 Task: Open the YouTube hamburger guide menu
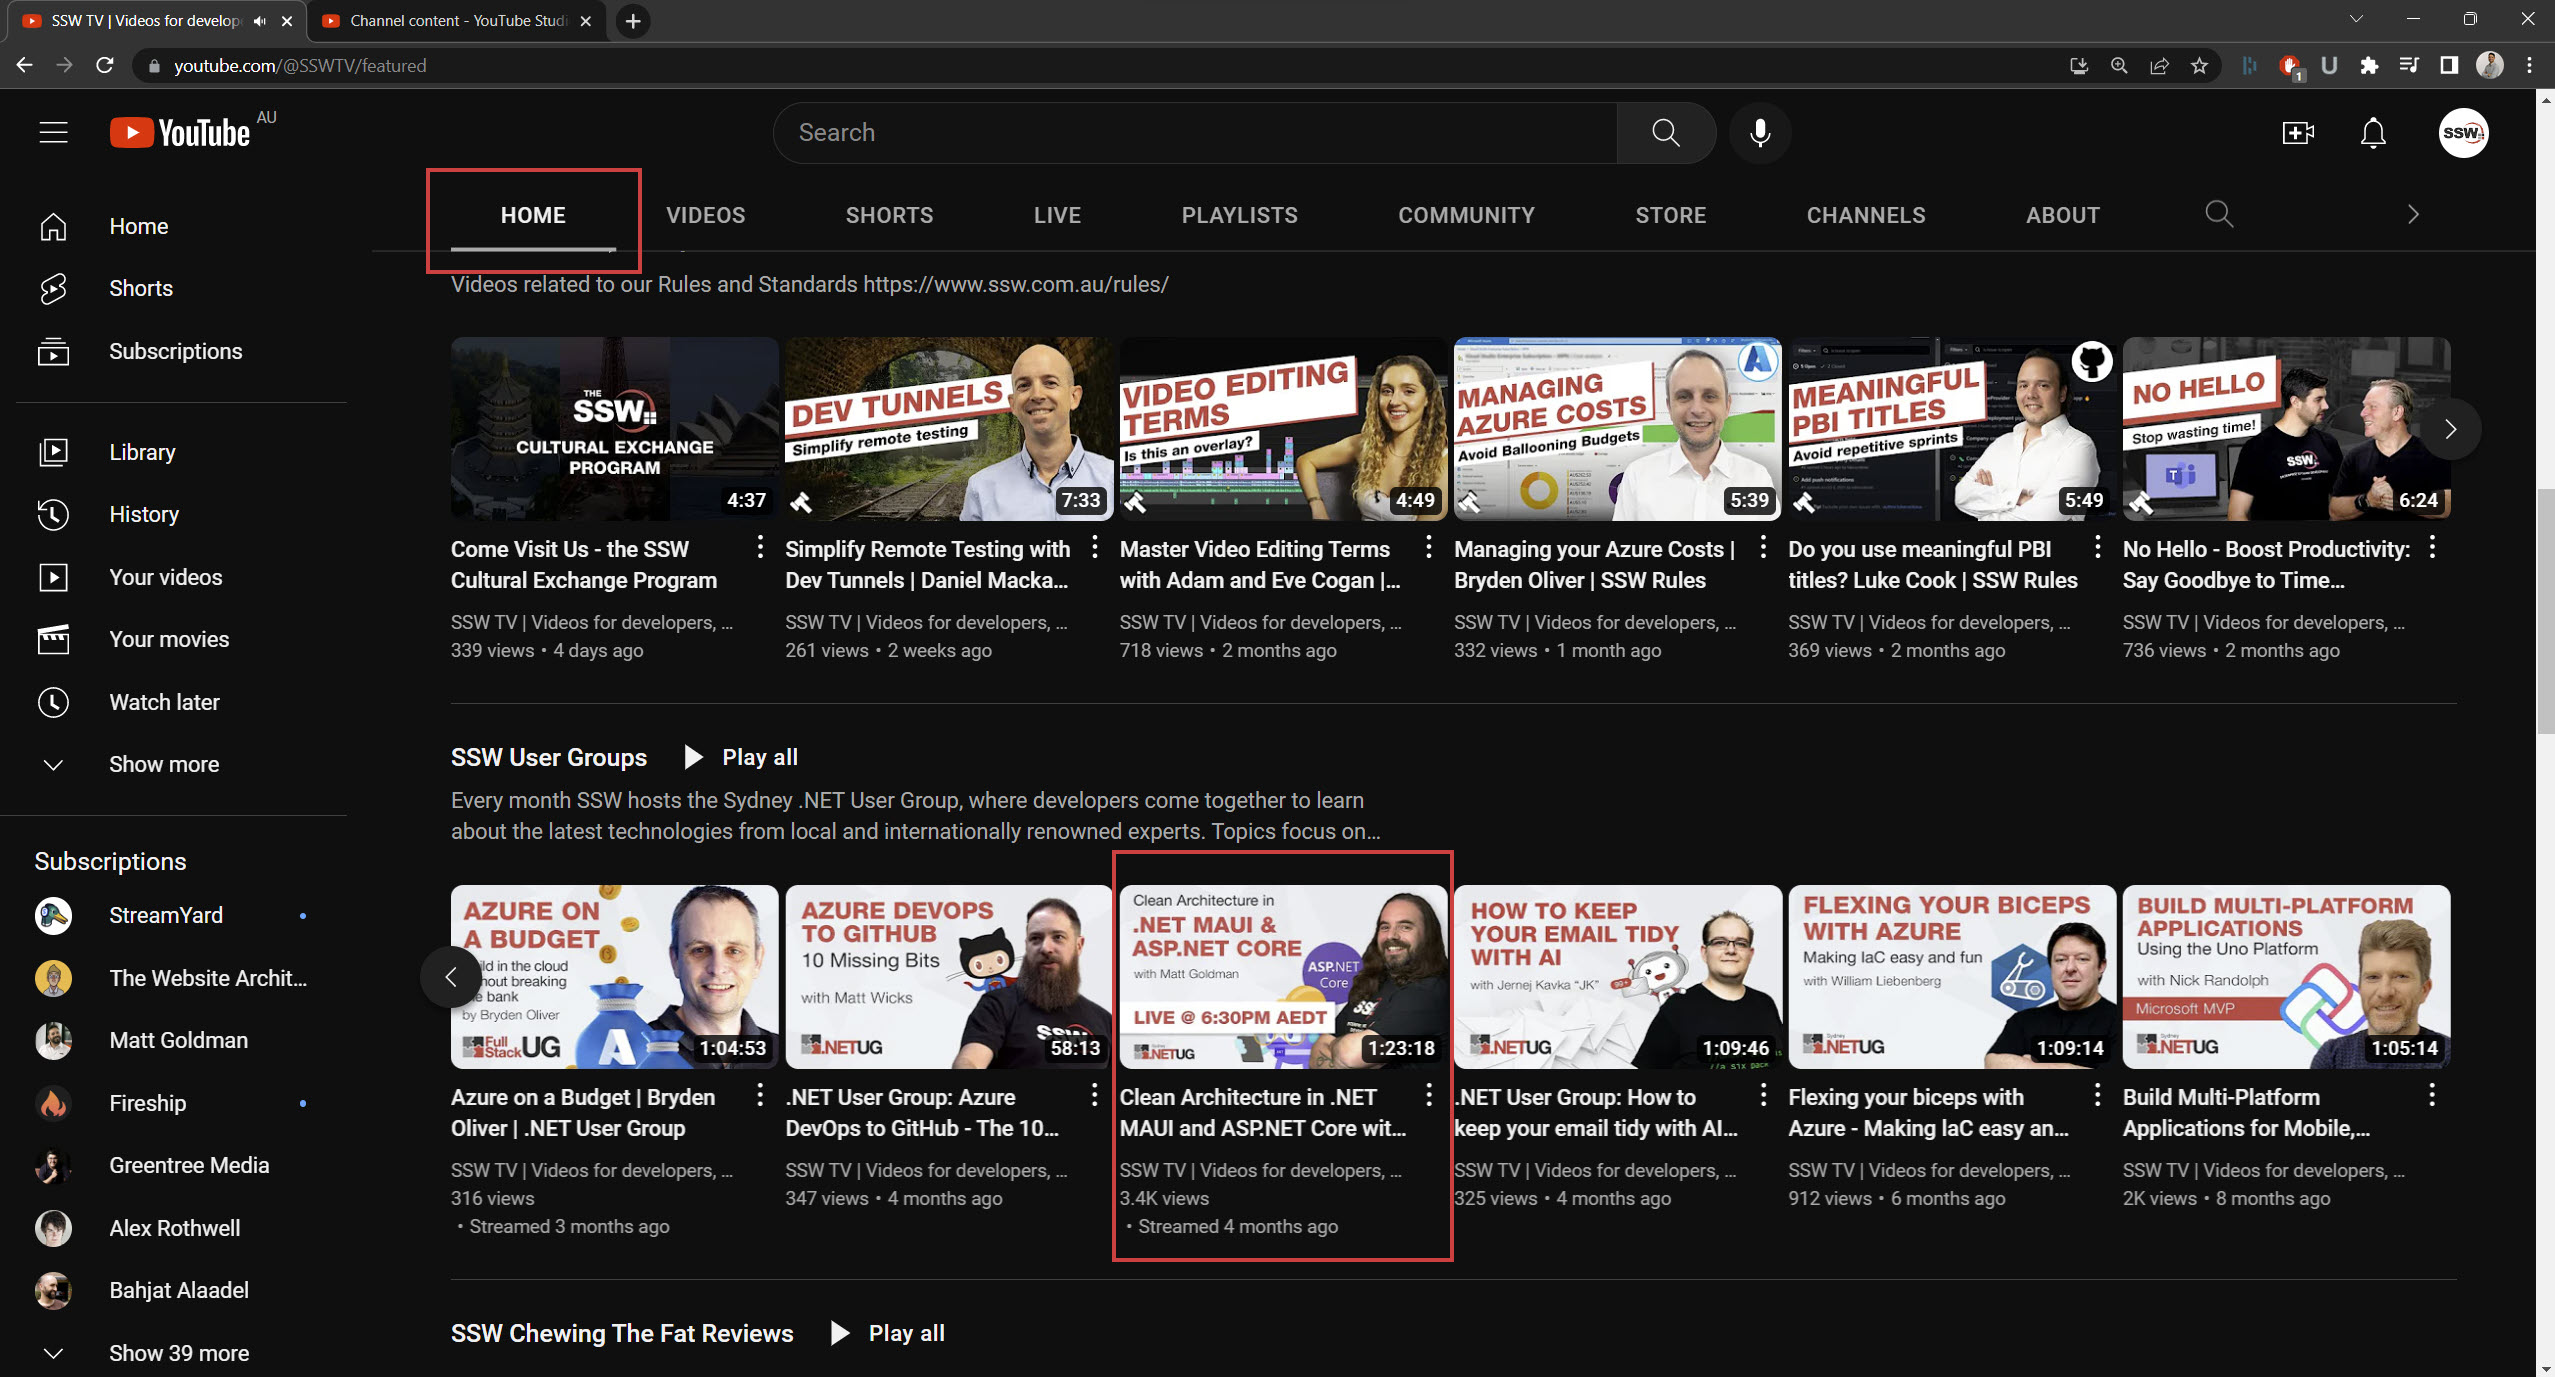pos(54,132)
